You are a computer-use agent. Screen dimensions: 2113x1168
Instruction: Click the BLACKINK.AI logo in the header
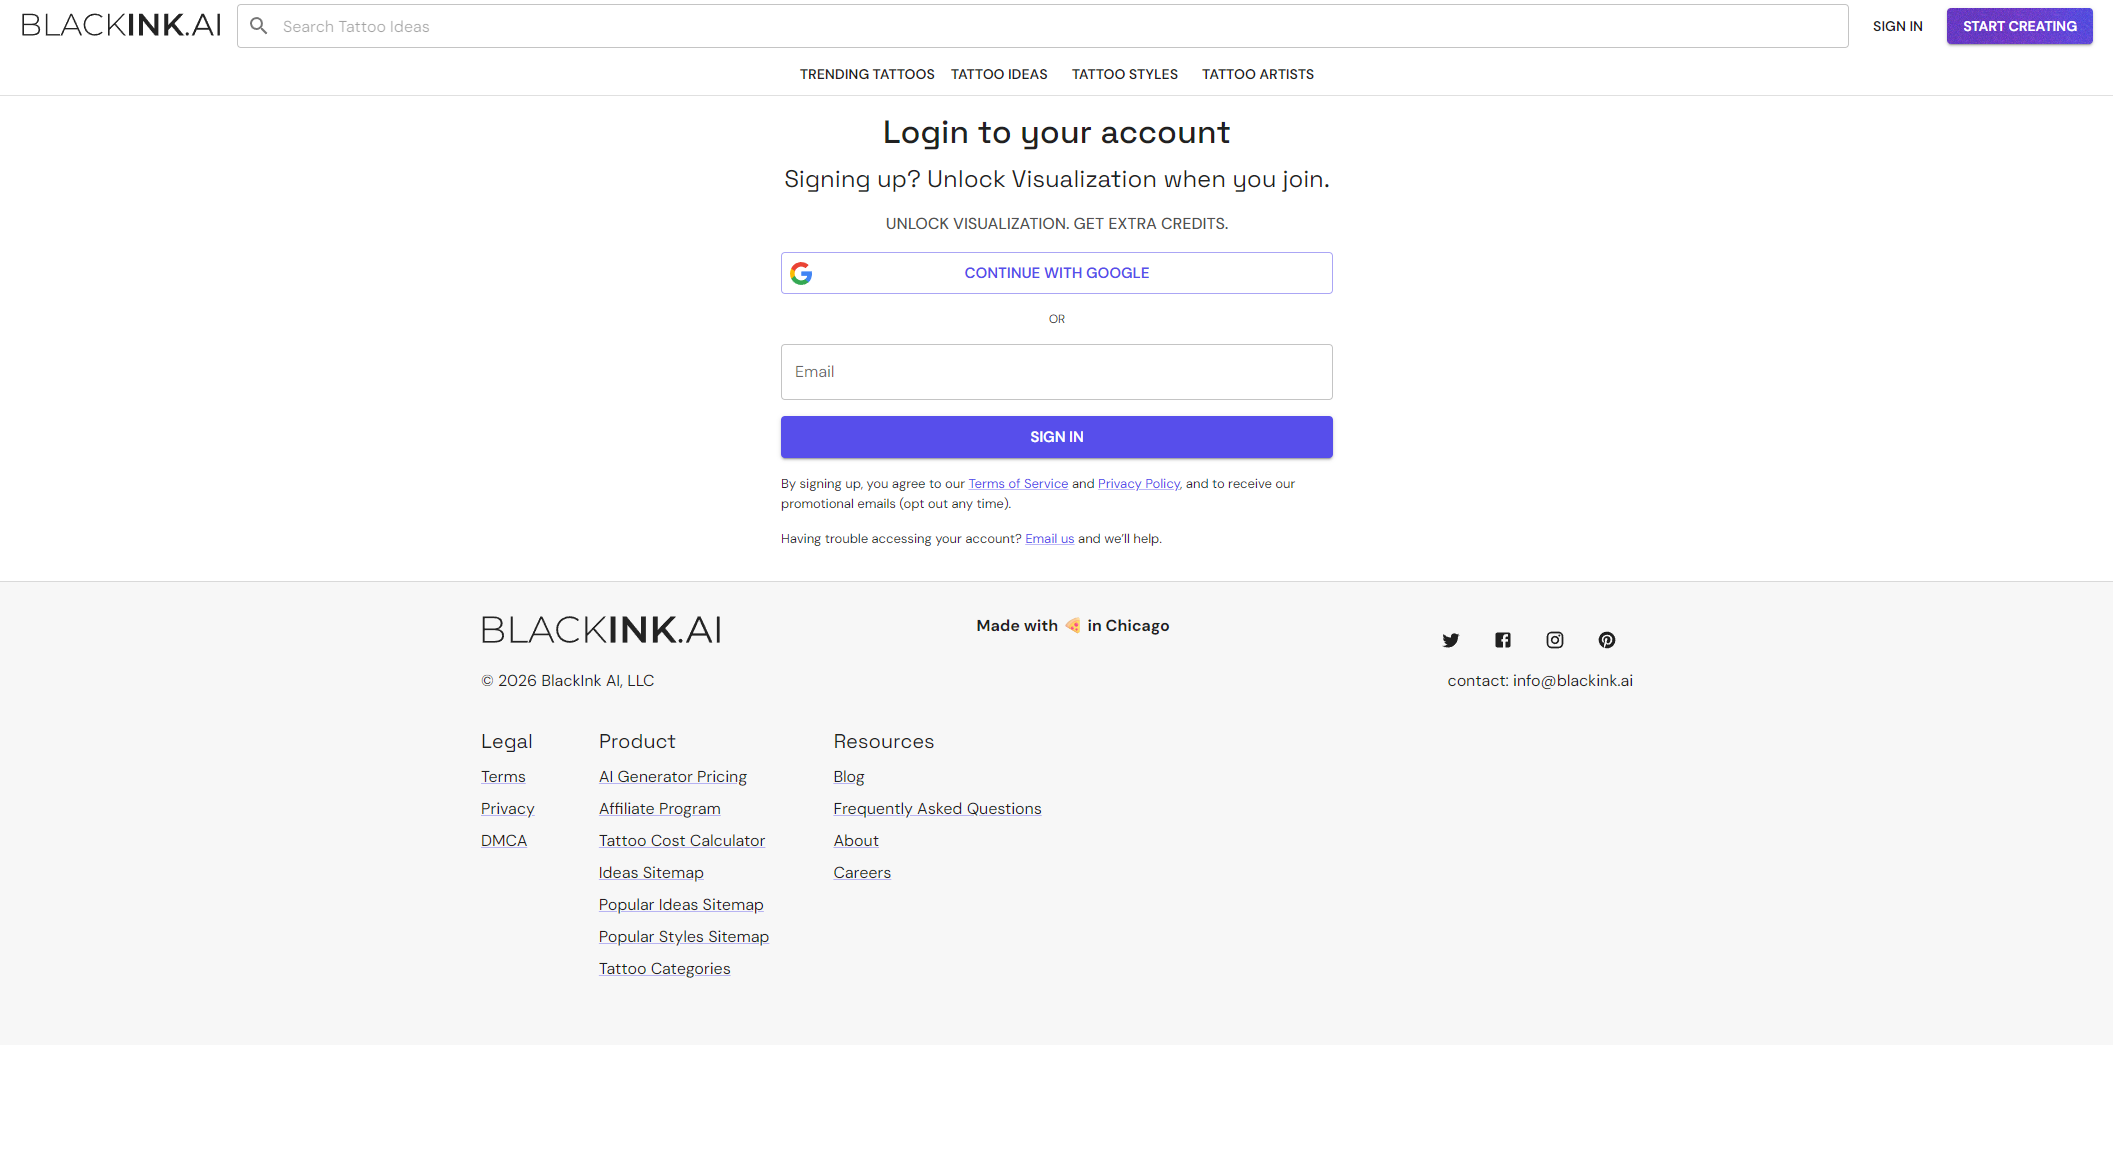(x=120, y=25)
